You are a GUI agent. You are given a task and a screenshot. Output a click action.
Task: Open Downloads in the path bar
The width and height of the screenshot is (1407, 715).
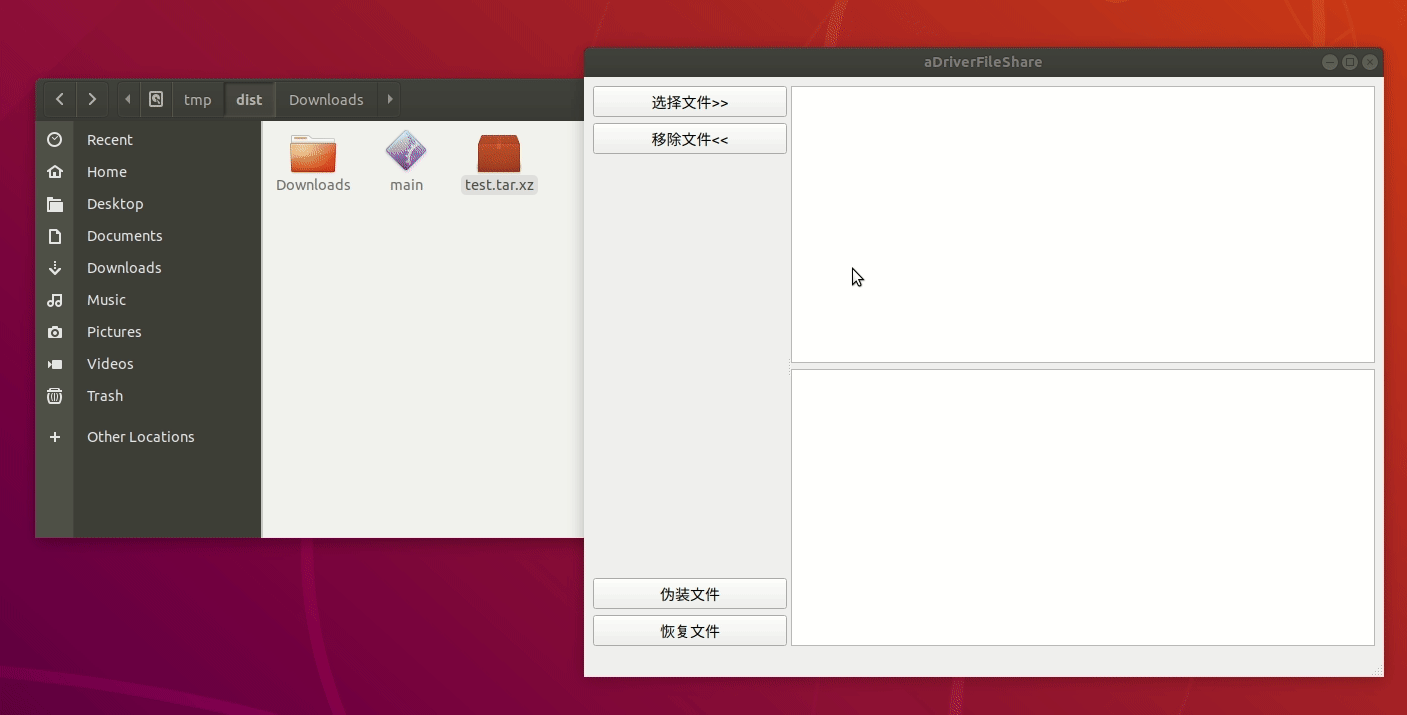[326, 99]
